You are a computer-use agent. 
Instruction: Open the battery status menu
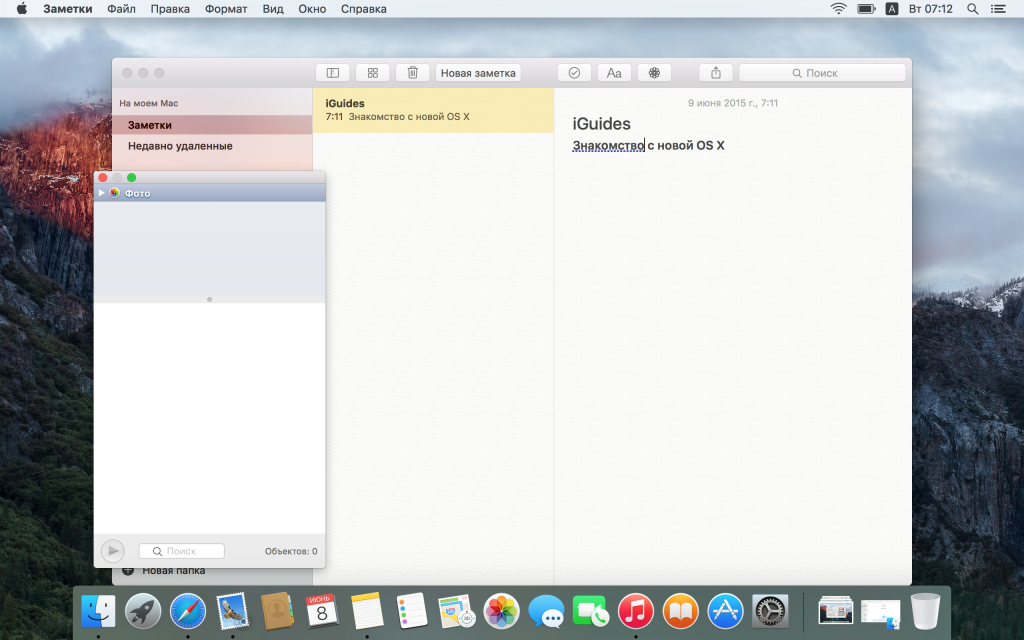pos(866,8)
